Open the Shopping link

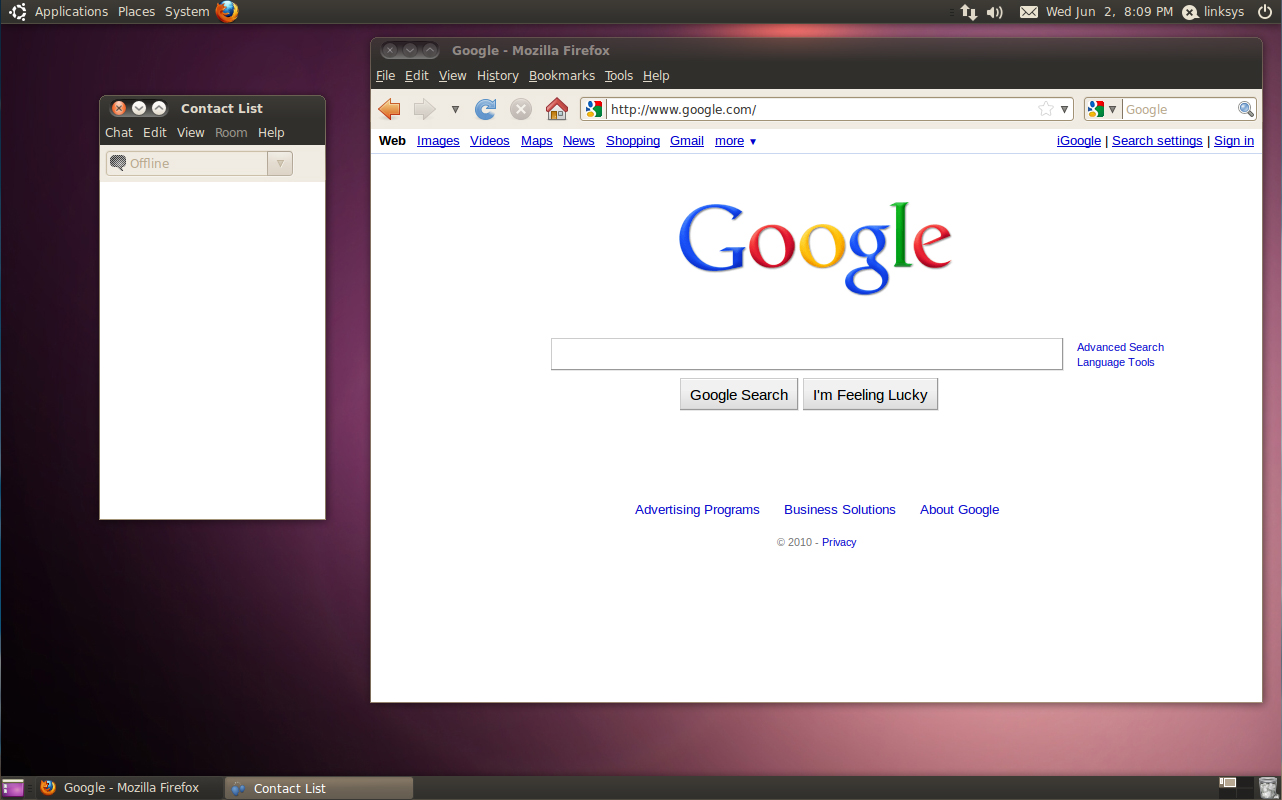(633, 141)
